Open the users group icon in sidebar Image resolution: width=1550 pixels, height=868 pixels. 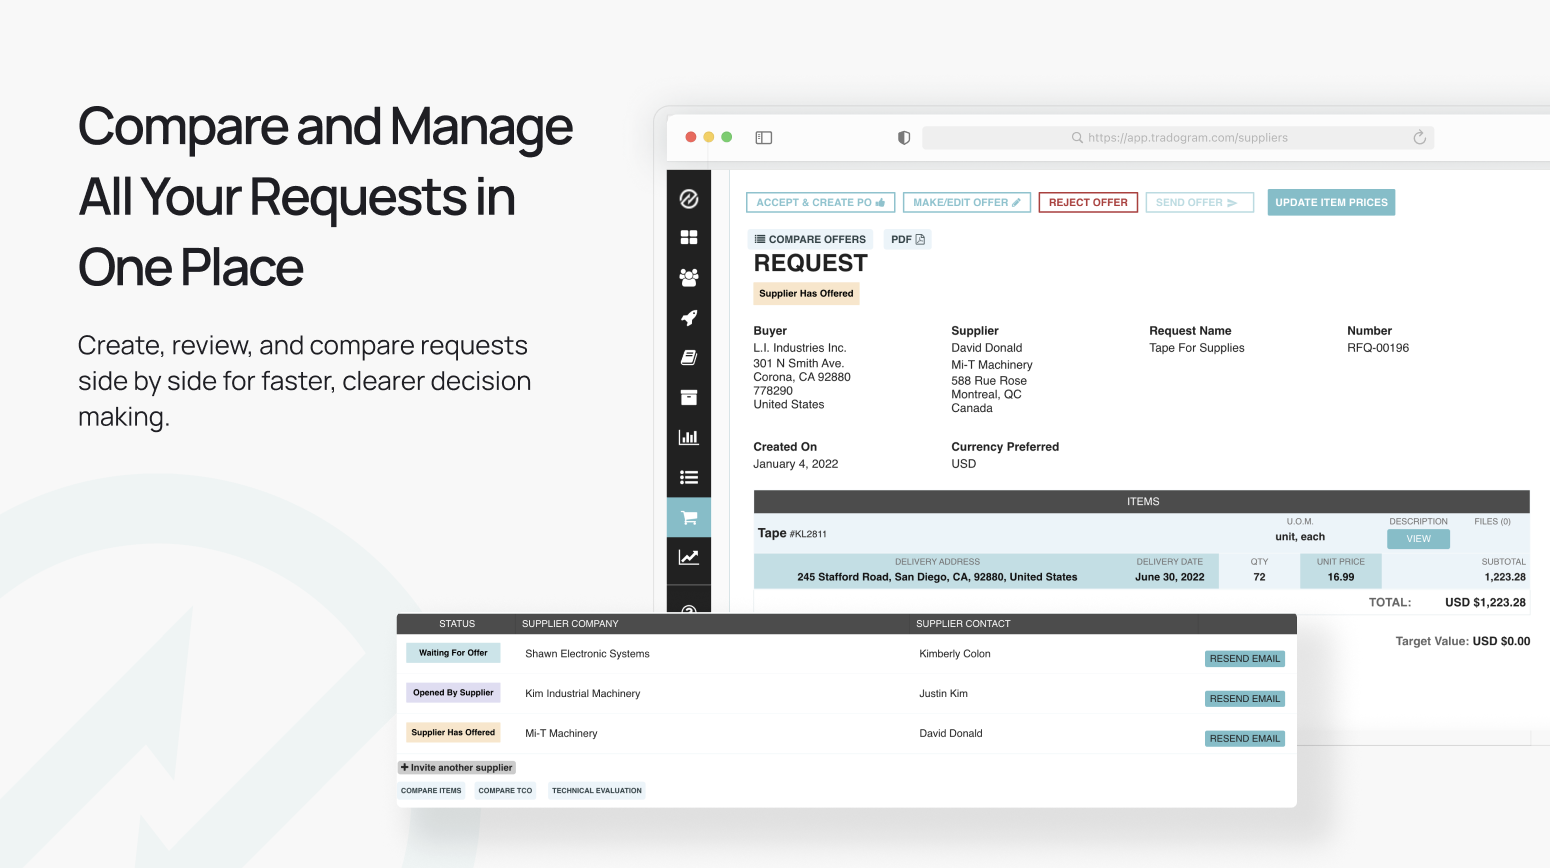[689, 277]
